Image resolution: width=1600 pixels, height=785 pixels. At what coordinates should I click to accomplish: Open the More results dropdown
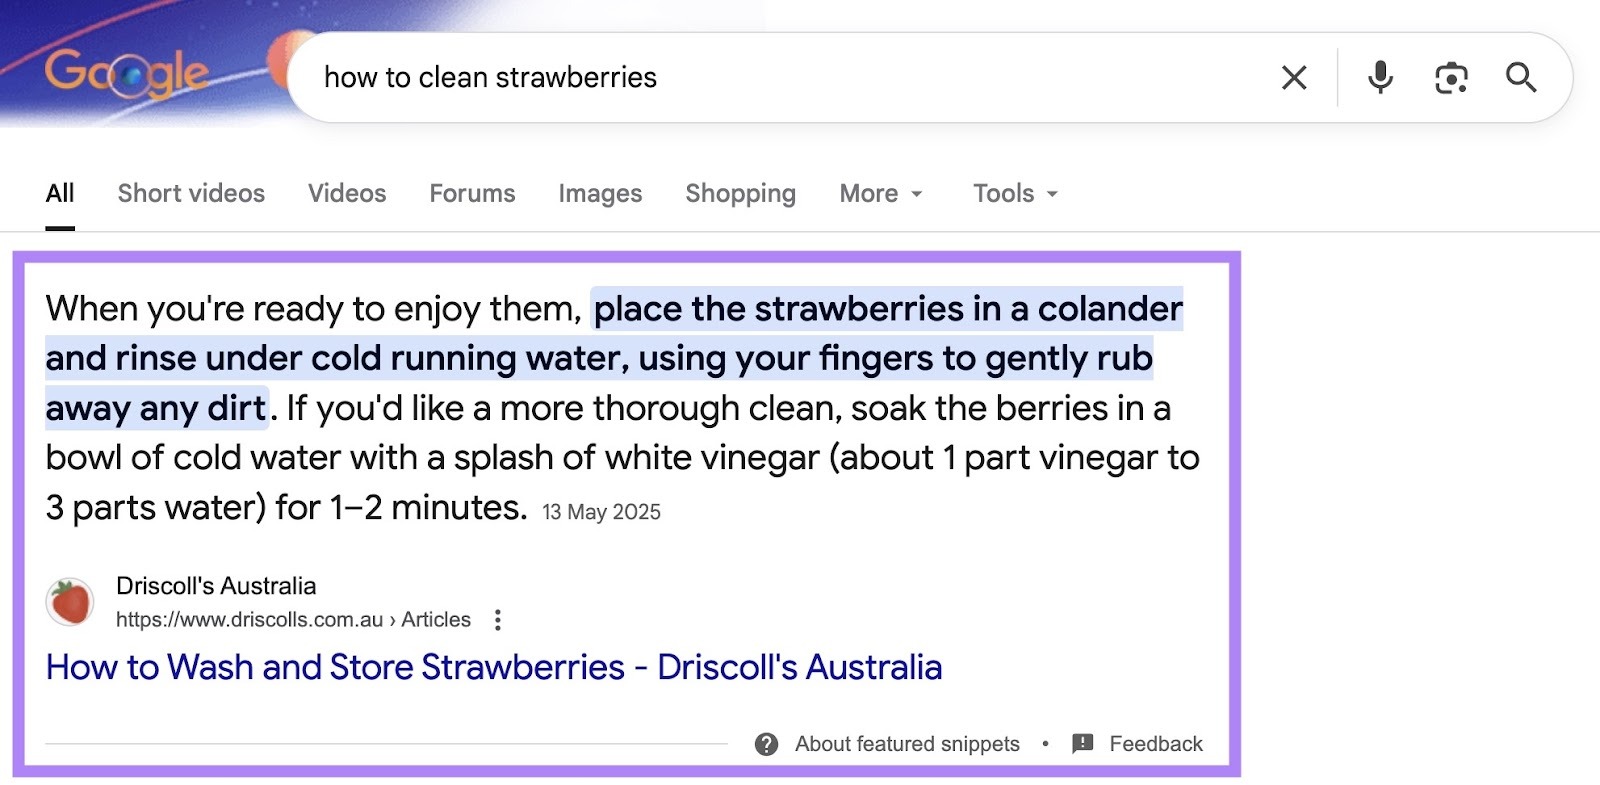(x=880, y=193)
